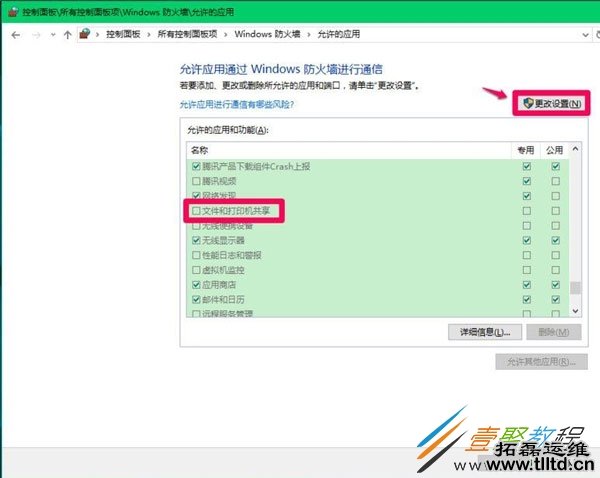Click 详细信息(L)... button
The width and height of the screenshot is (600, 478).
(485, 332)
